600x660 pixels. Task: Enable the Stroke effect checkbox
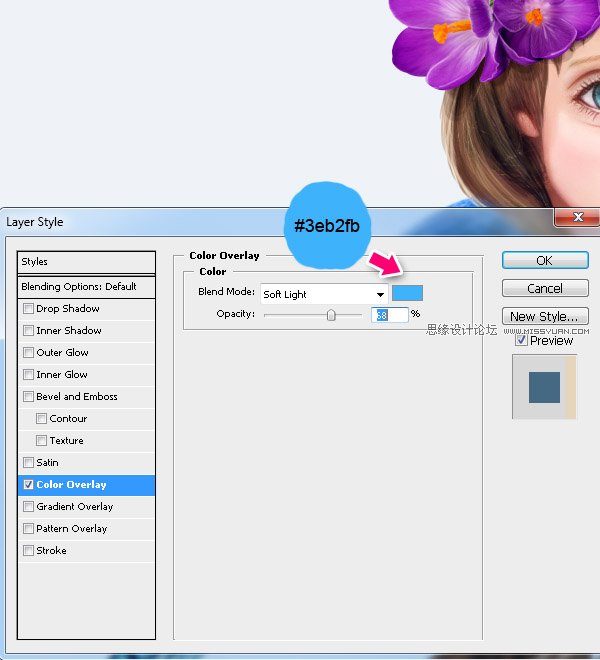28,551
